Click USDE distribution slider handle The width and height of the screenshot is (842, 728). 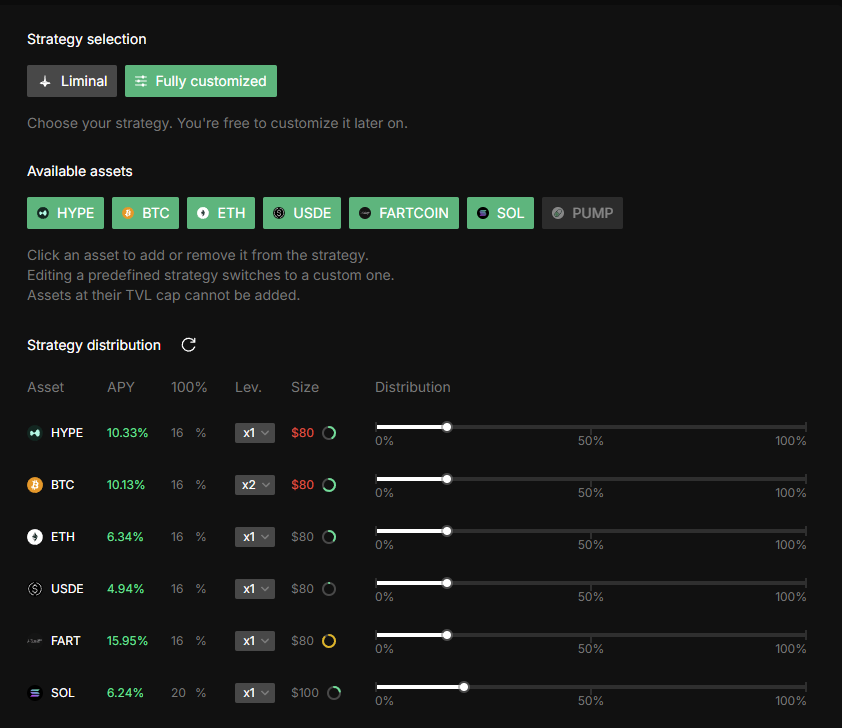[447, 583]
